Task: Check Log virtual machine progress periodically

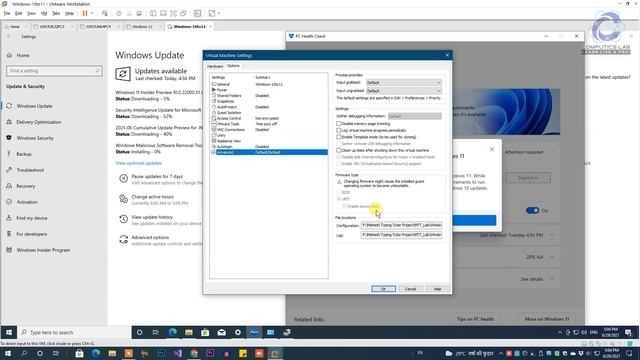Action: click(338, 130)
